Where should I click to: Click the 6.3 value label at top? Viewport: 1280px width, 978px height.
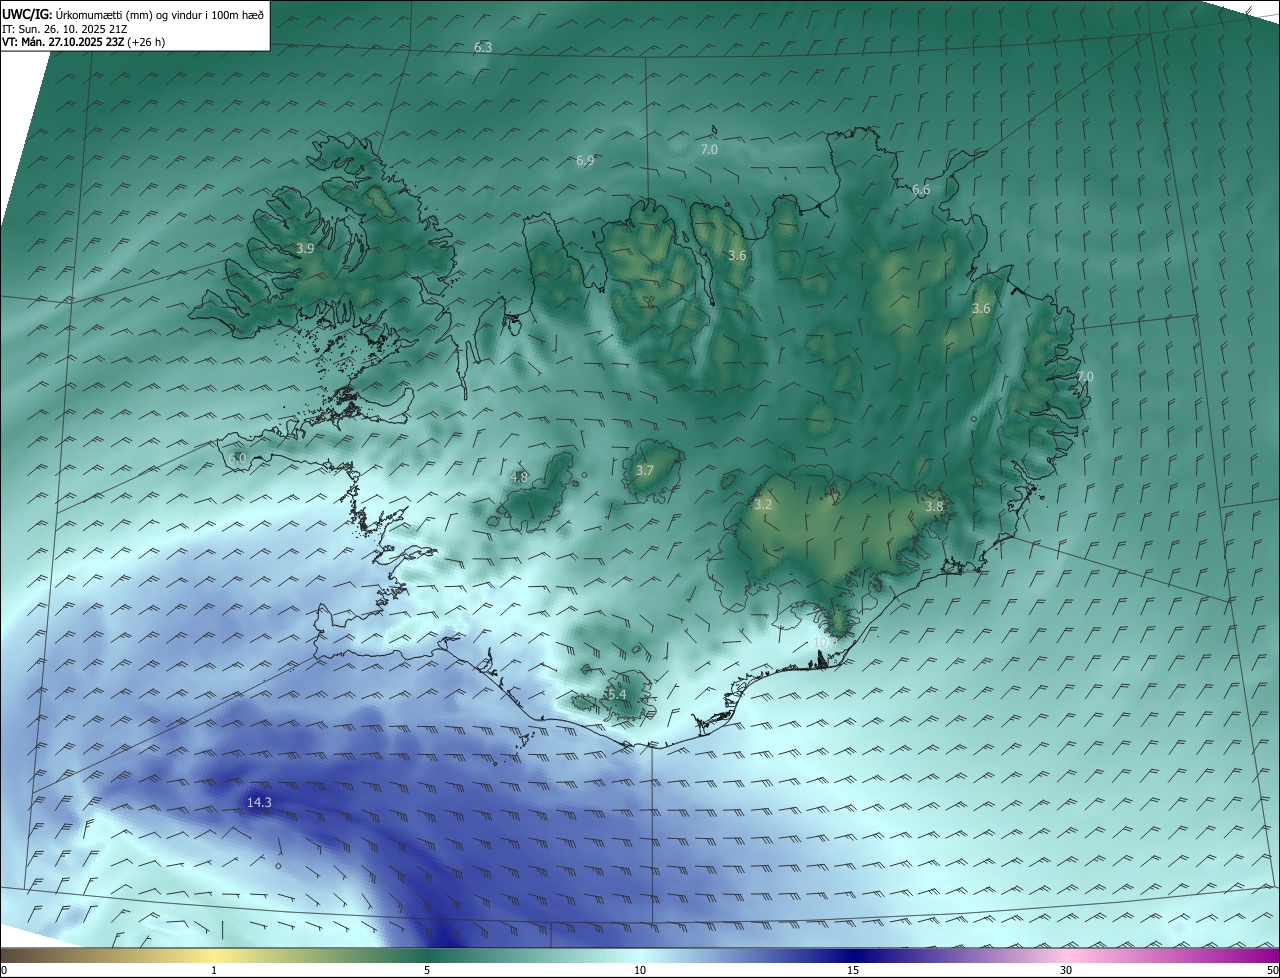tap(483, 47)
